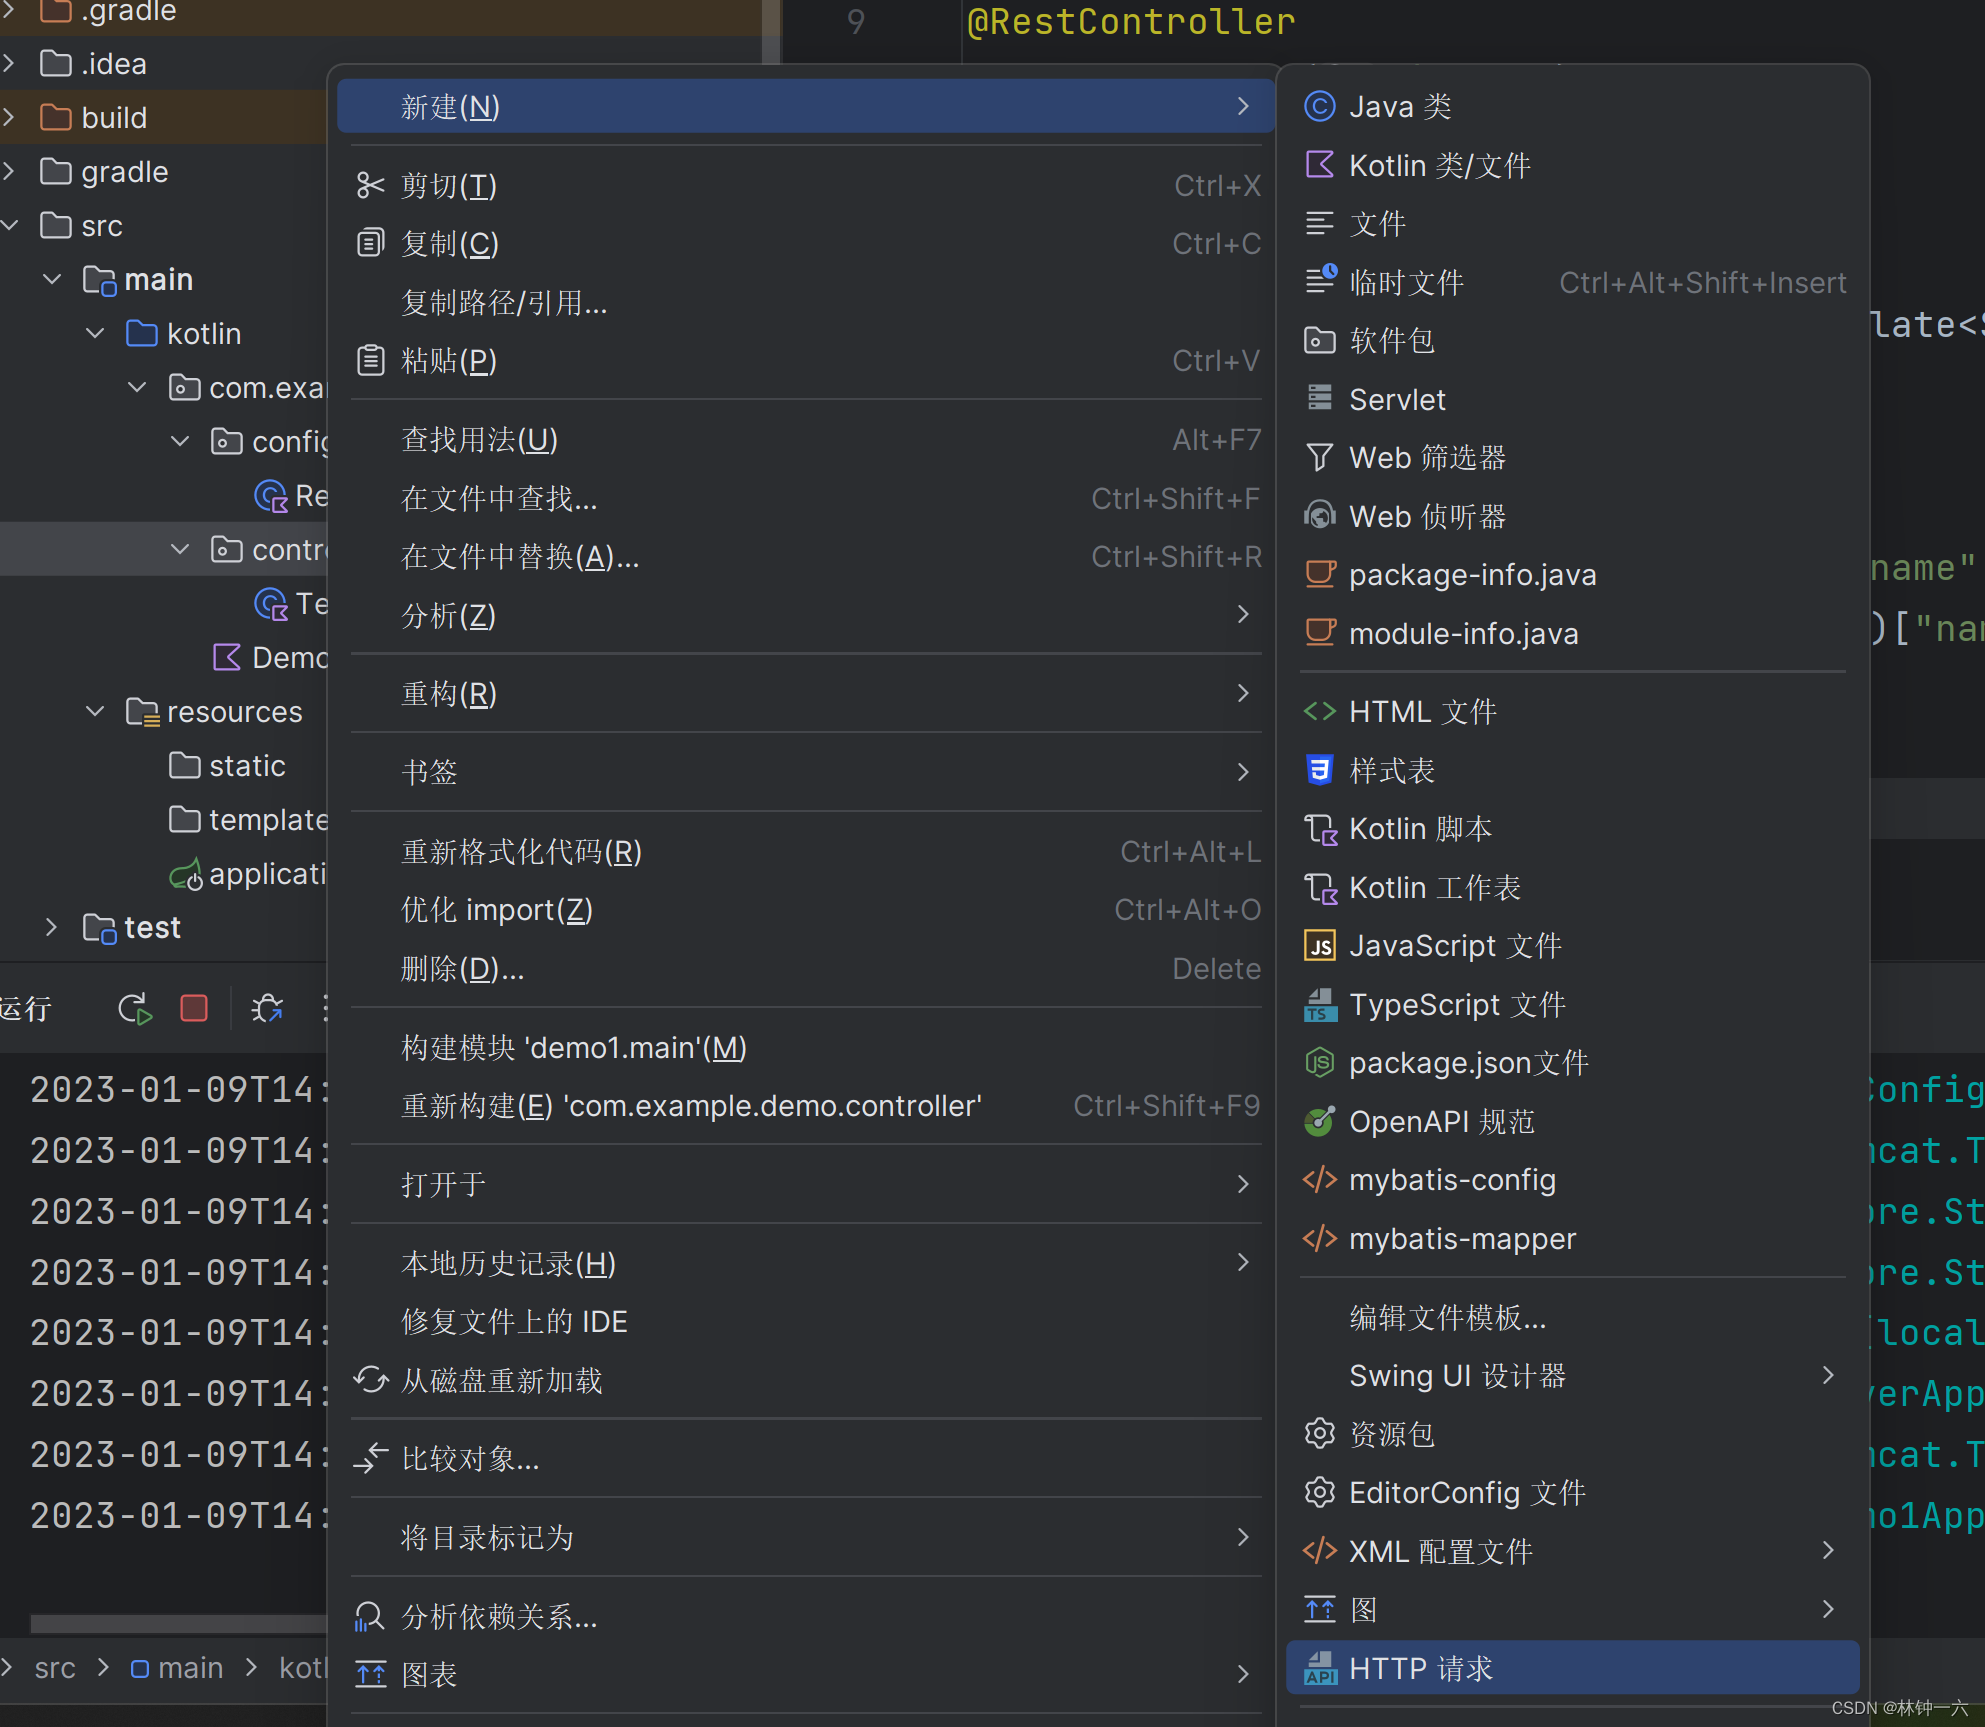Click the src breadcrumb at the bottom

55,1667
